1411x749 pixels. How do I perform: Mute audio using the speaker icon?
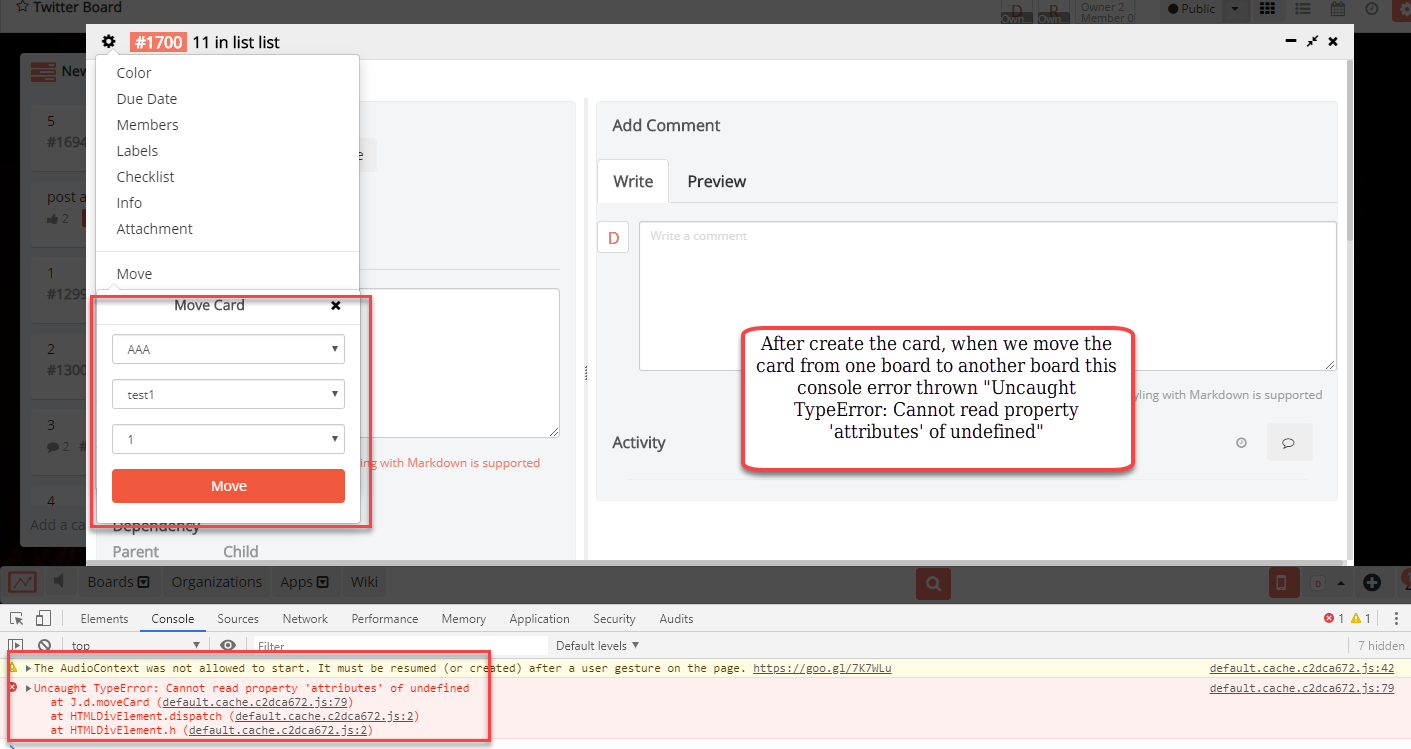[x=60, y=582]
